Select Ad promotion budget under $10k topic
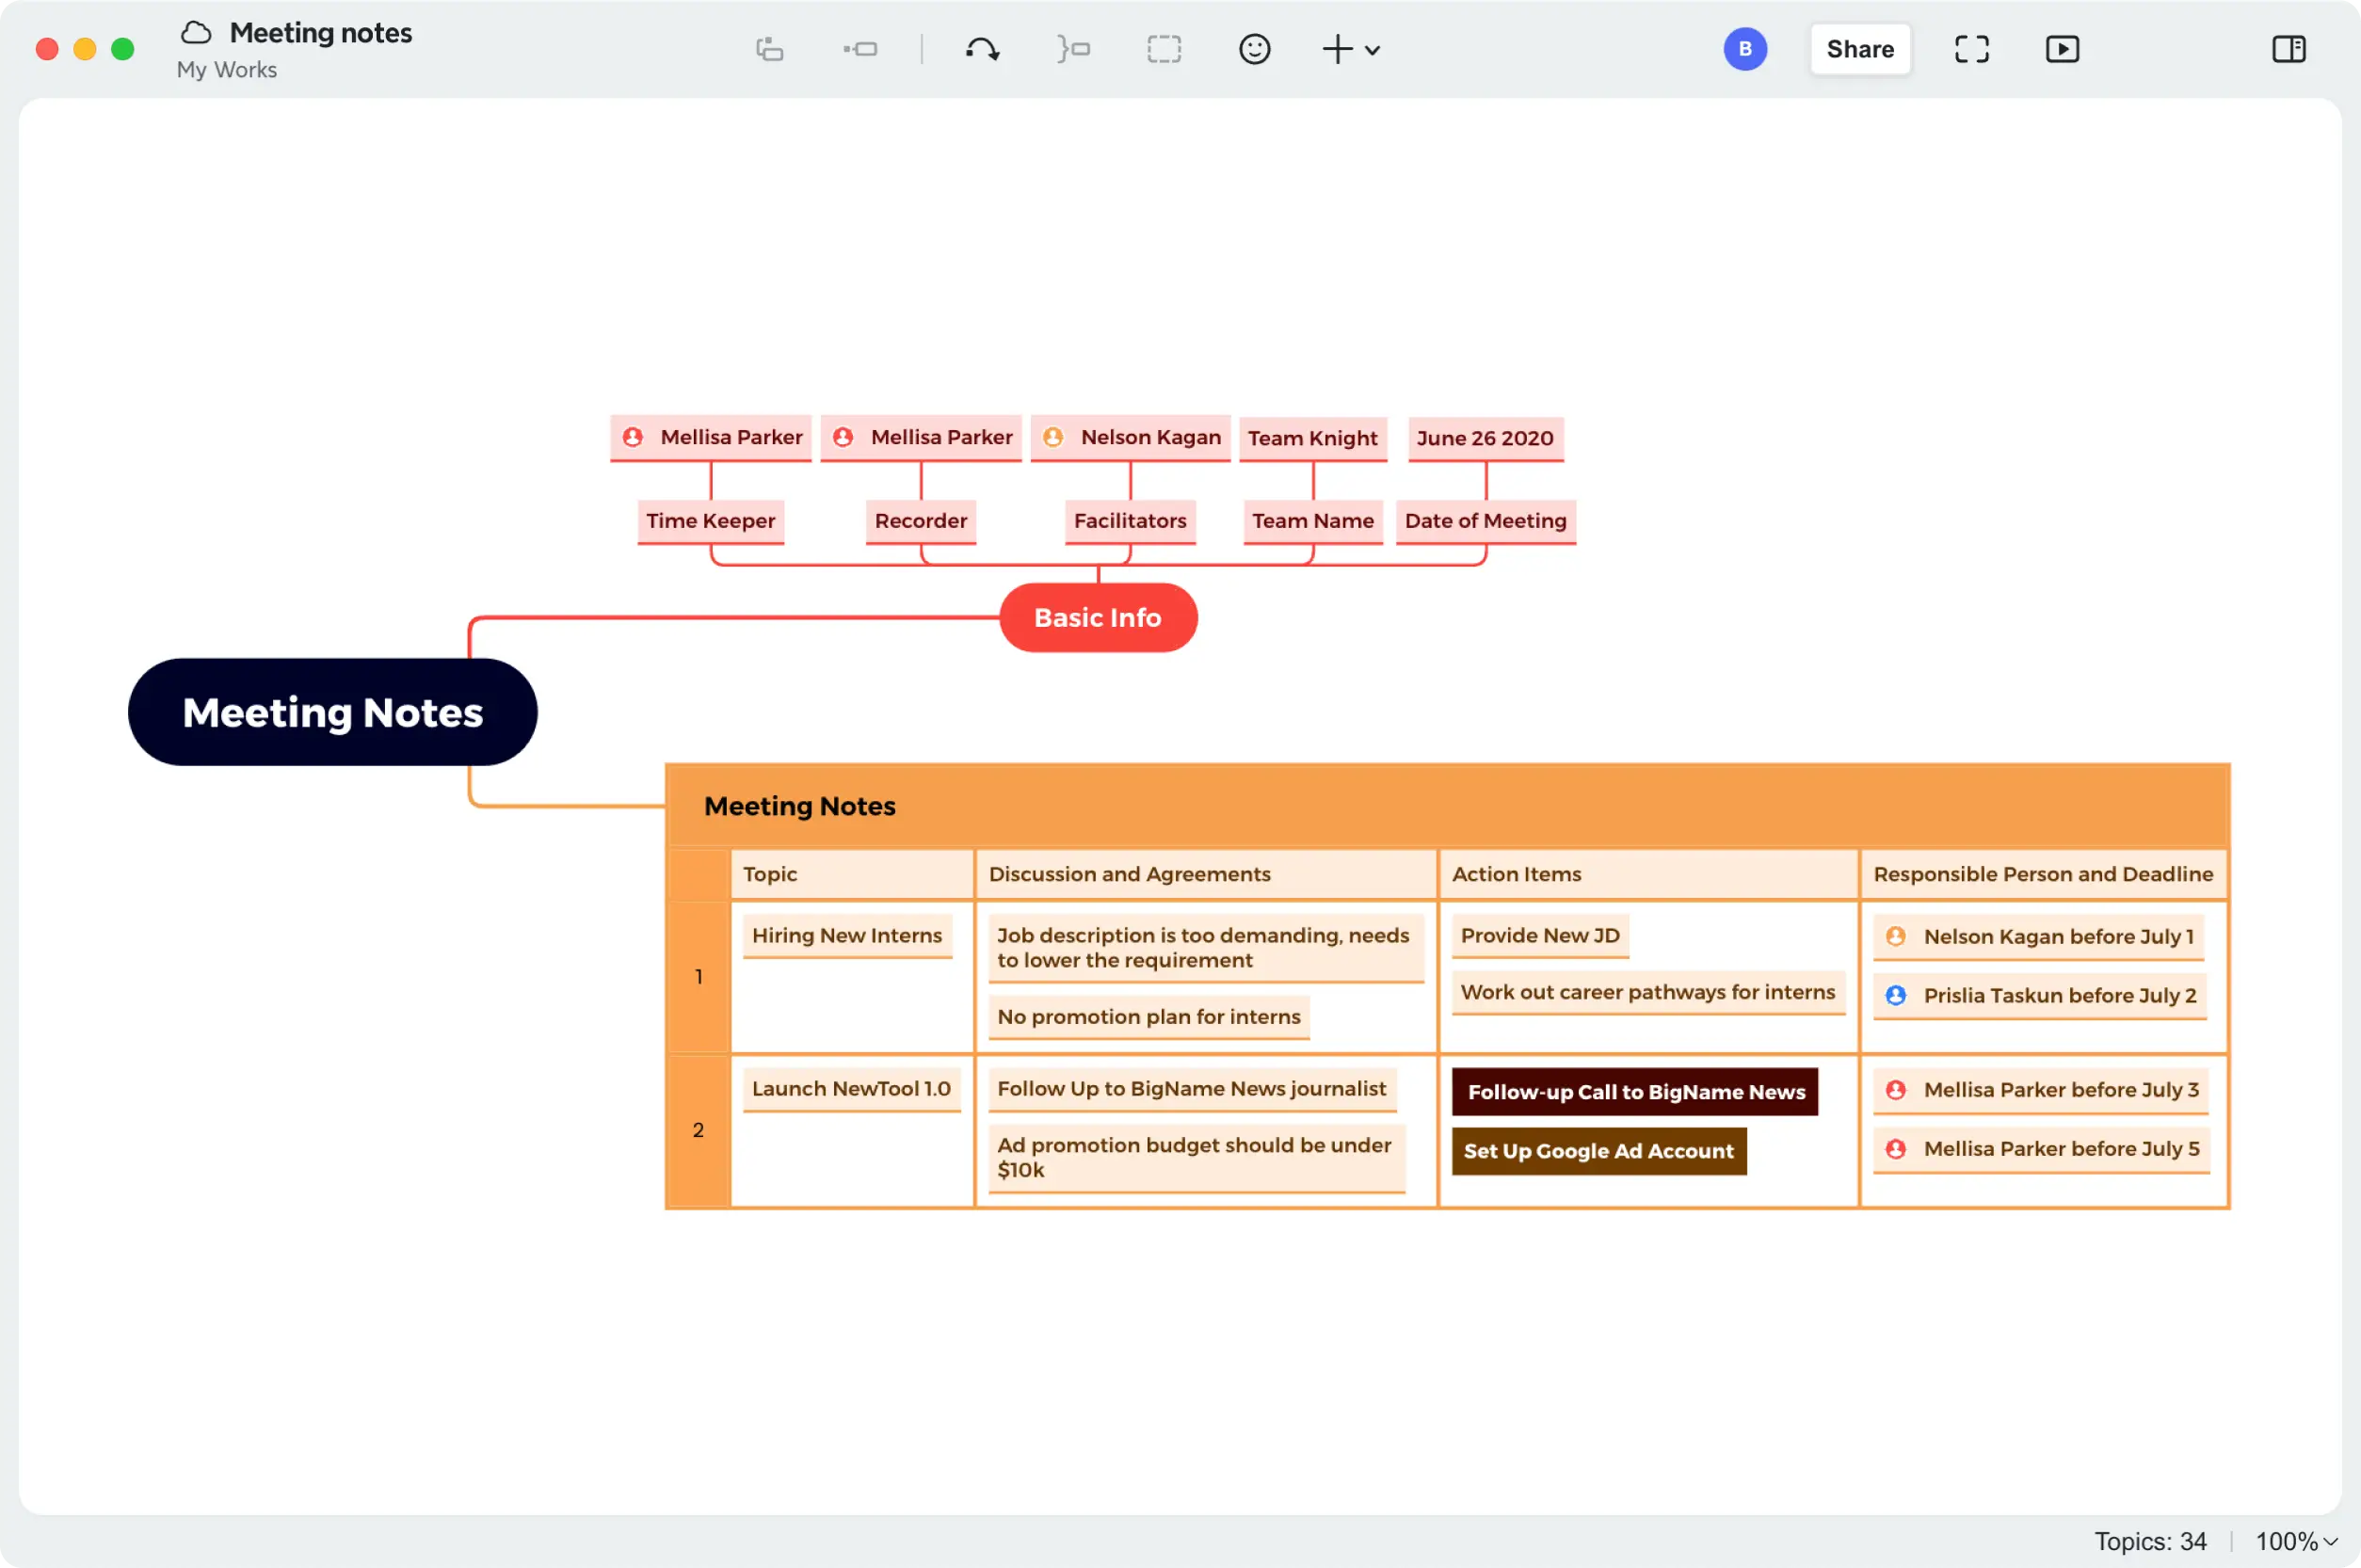This screenshot has width=2361, height=1568. 1197,1158
